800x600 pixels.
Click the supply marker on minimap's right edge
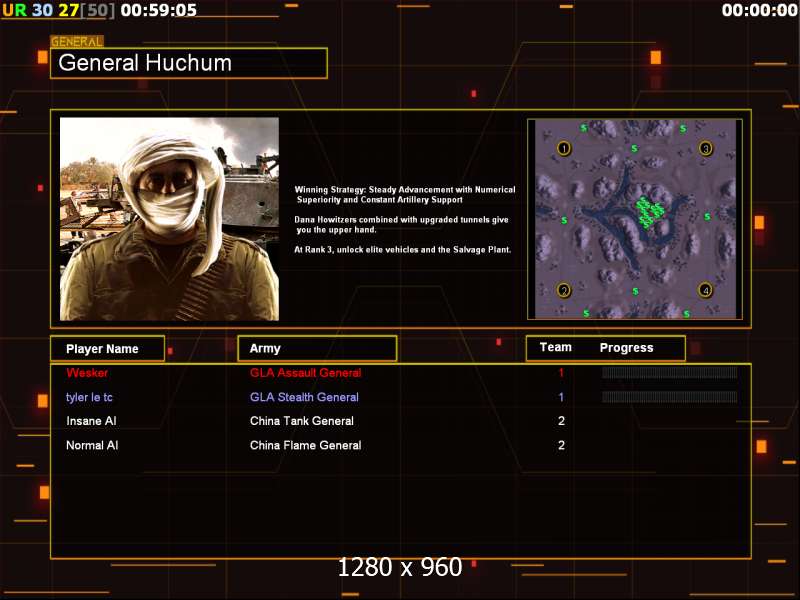click(x=707, y=217)
